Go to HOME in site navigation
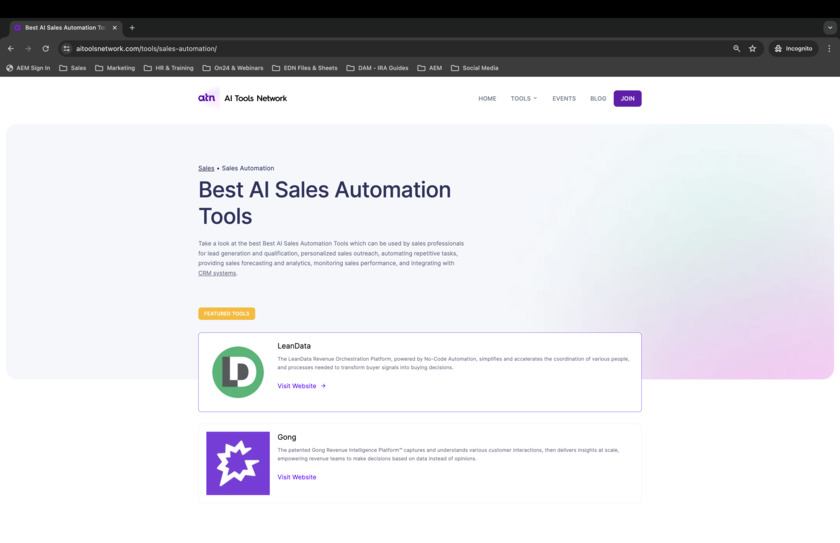Screen dimensions: 840x543 point(487,99)
